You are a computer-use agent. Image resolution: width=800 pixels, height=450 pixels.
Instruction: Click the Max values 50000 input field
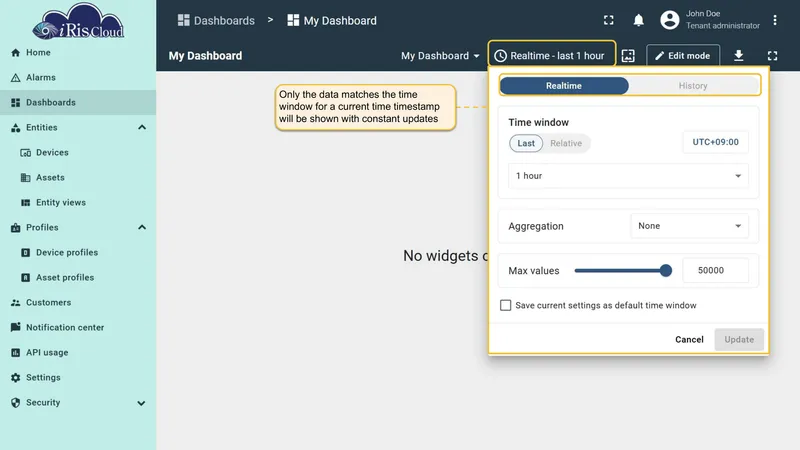click(x=715, y=270)
